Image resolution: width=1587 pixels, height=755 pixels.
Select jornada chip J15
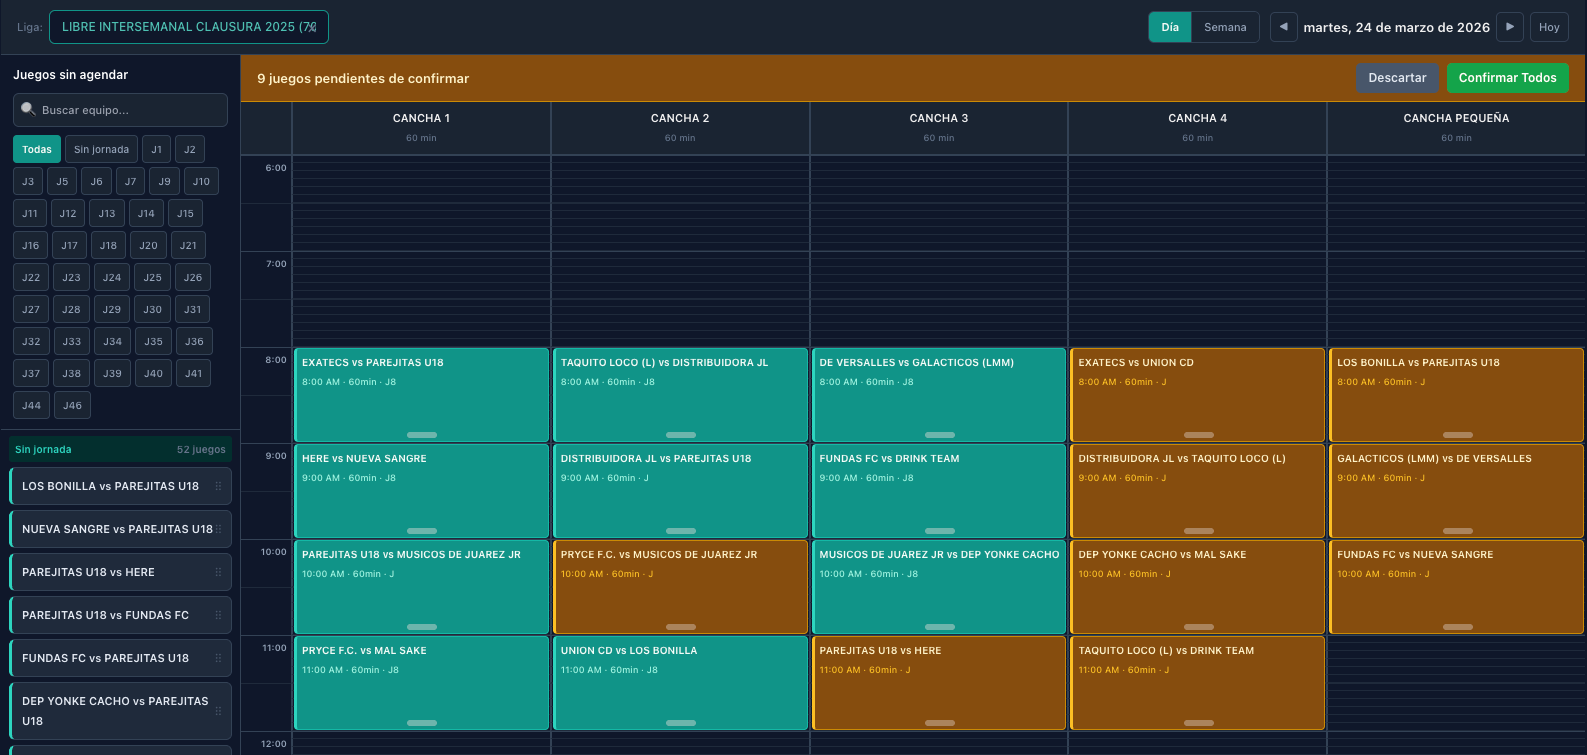[x=185, y=213]
